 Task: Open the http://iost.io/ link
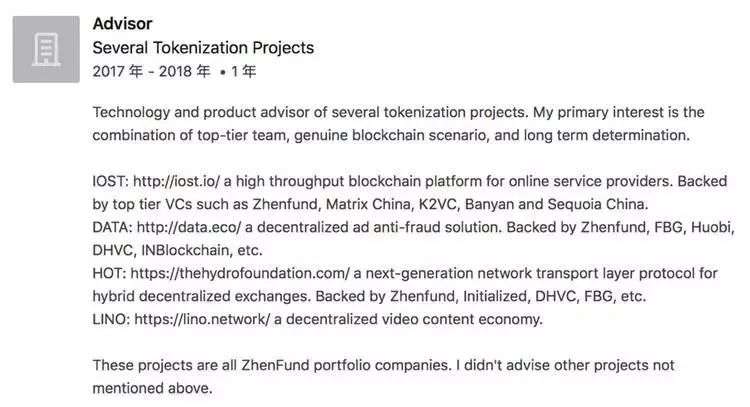click(176, 181)
